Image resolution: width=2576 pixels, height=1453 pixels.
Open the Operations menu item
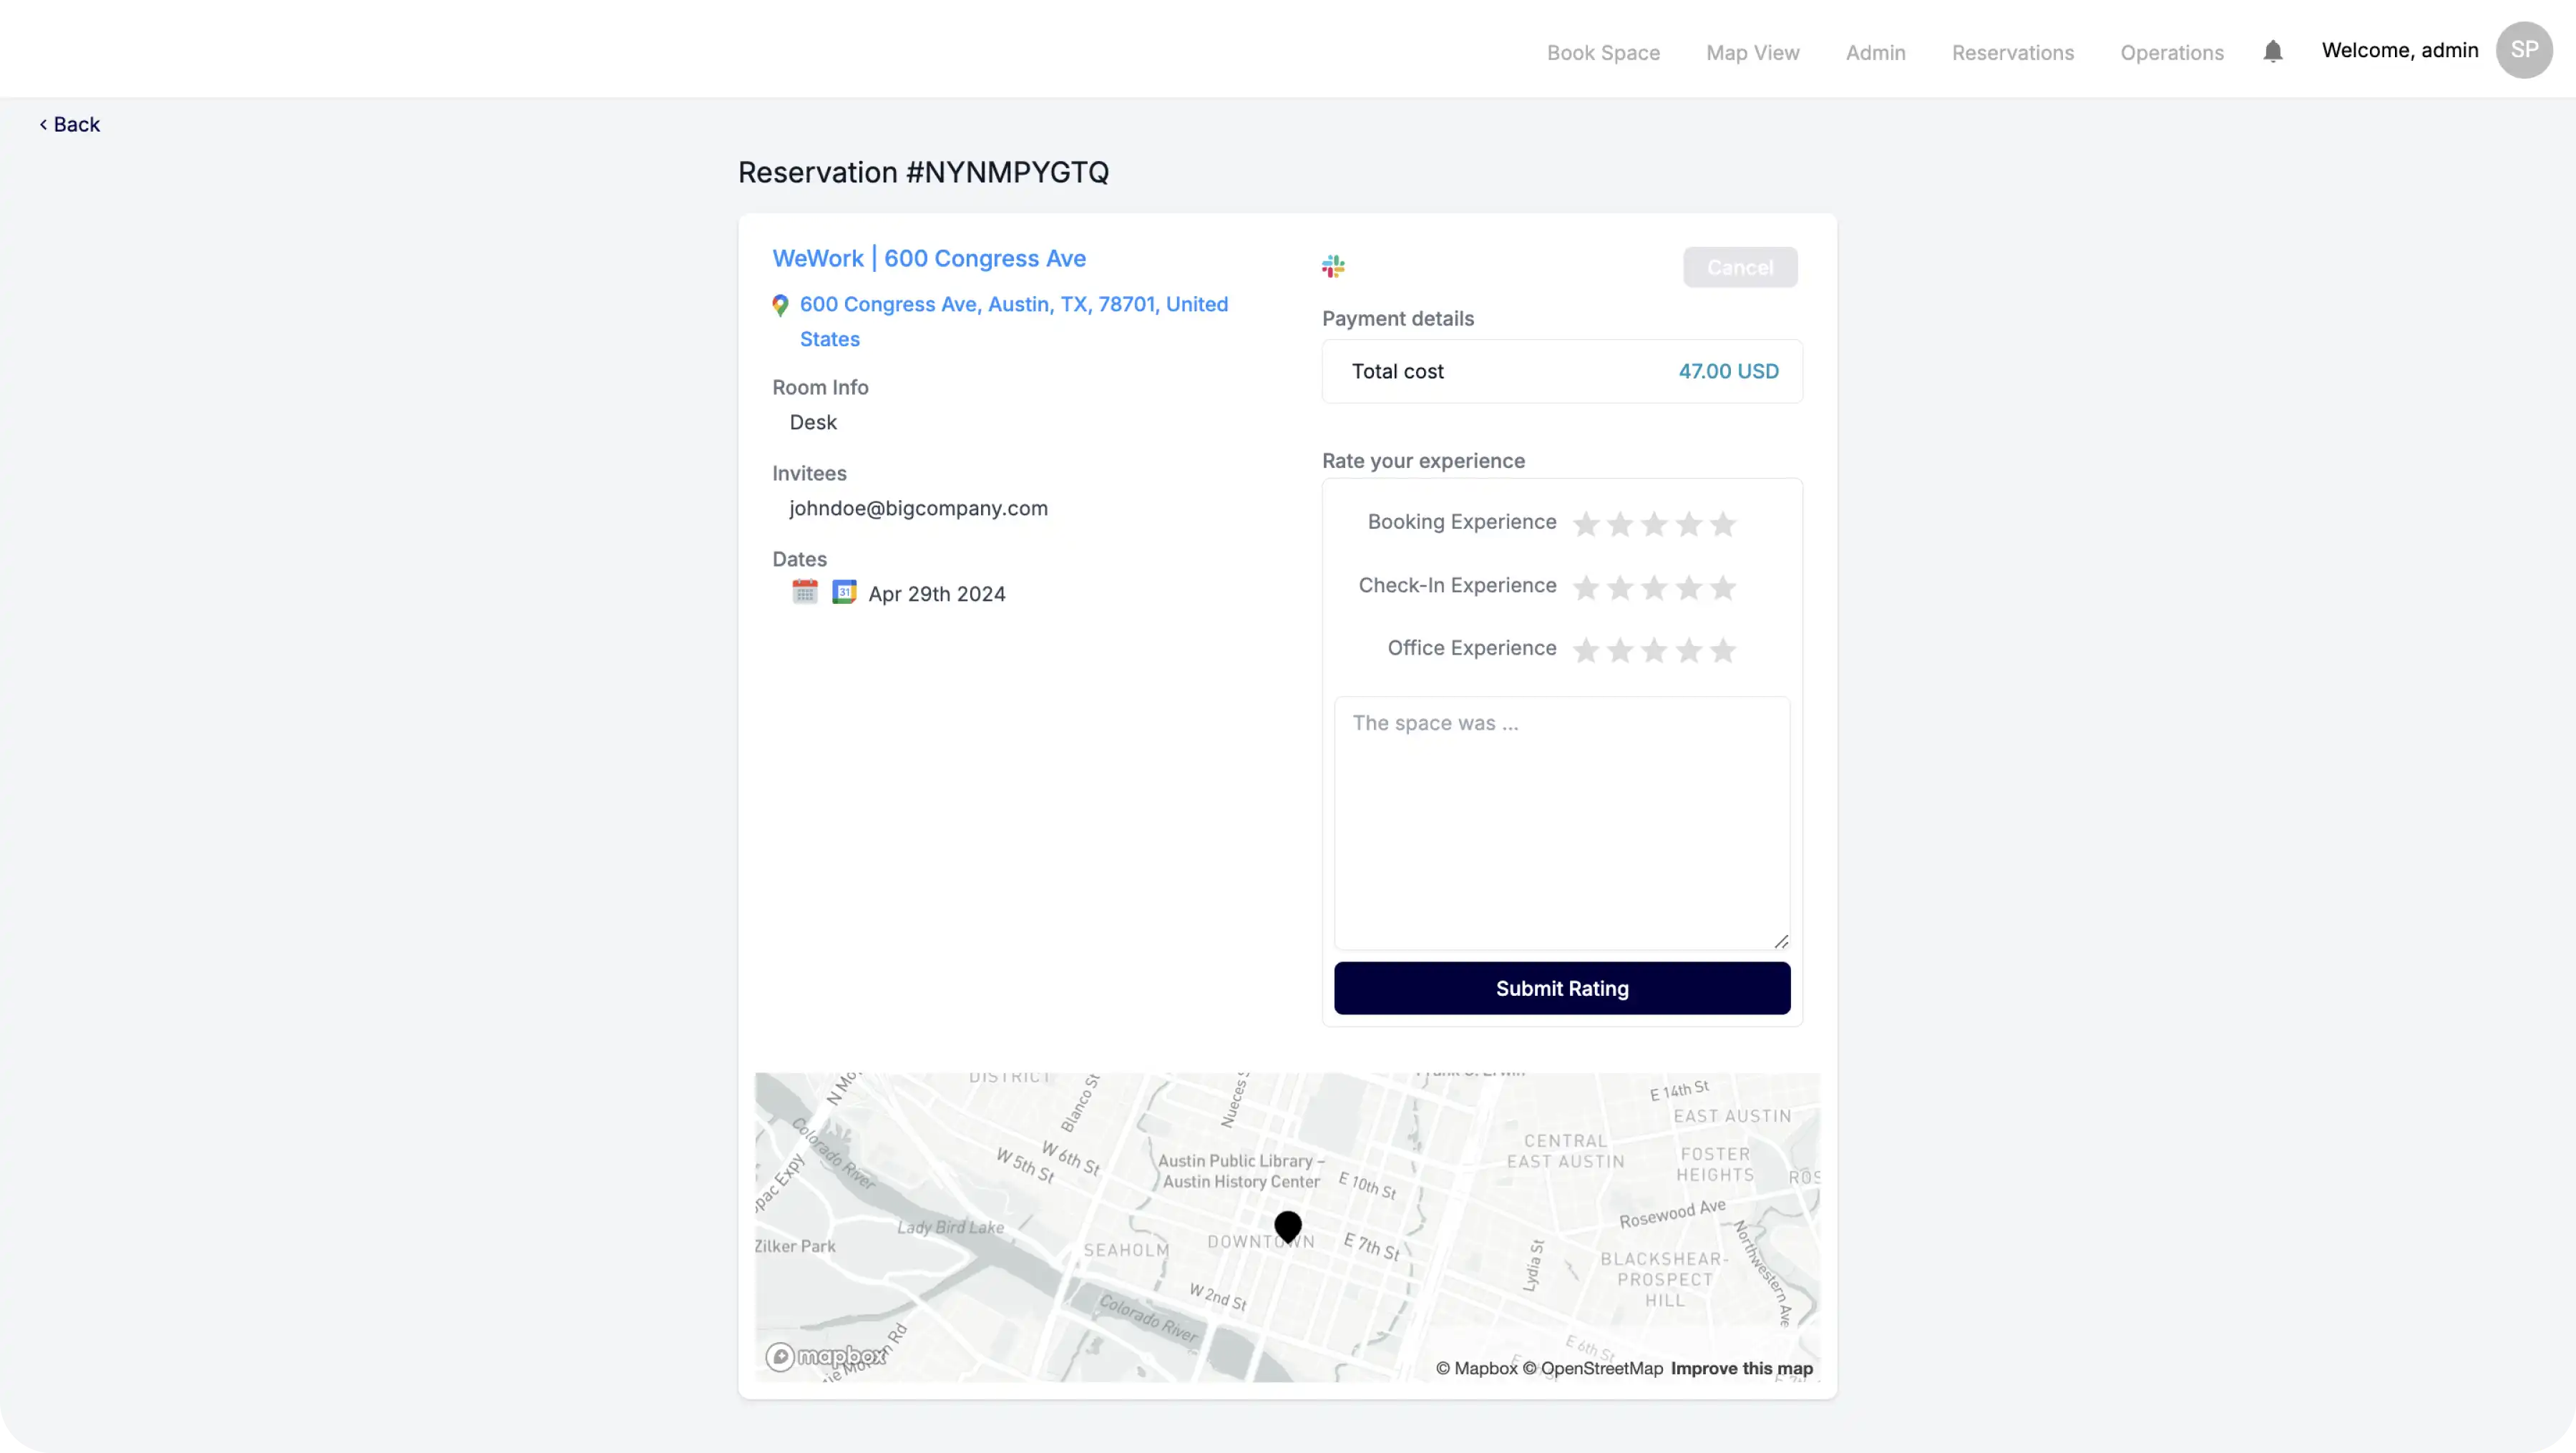coord(2171,52)
